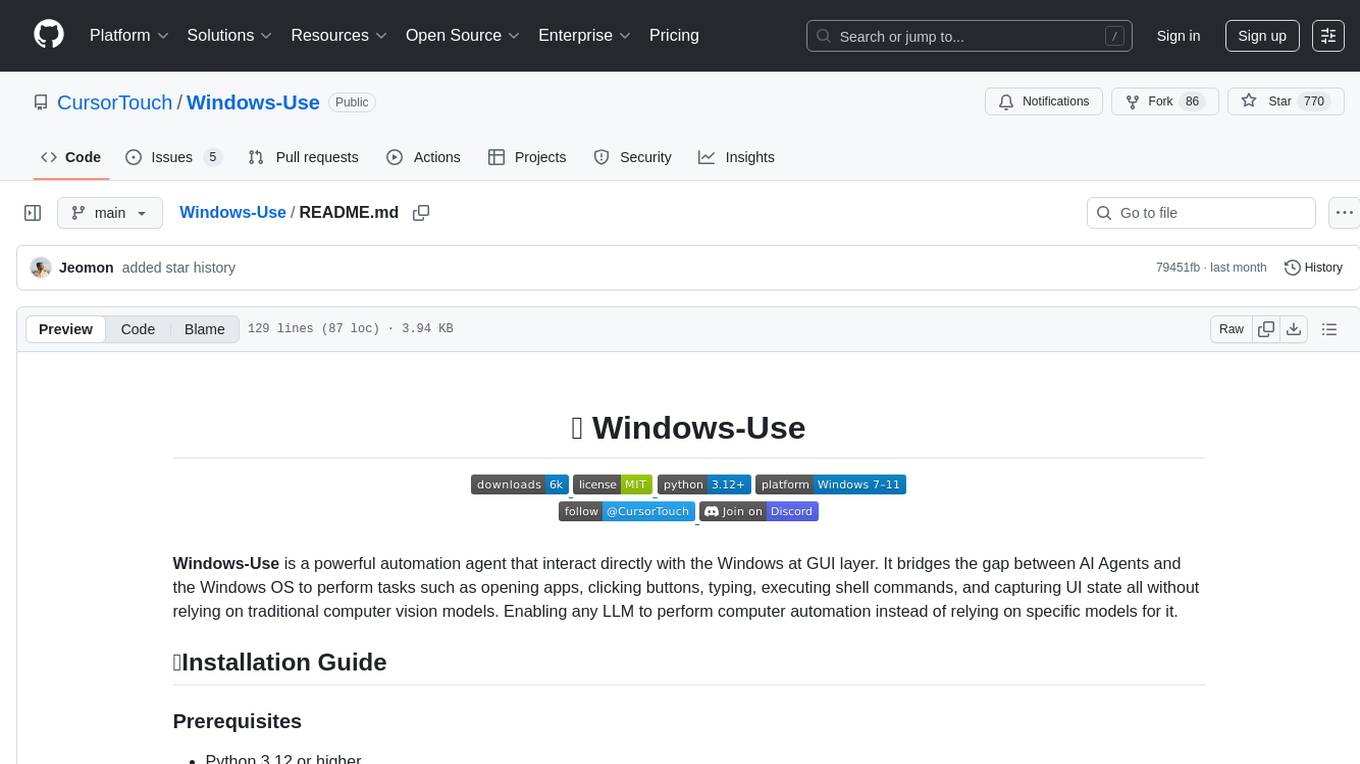Screen dimensions: 1360x764
Task: Select the Preview view toggle
Action: click(66, 329)
